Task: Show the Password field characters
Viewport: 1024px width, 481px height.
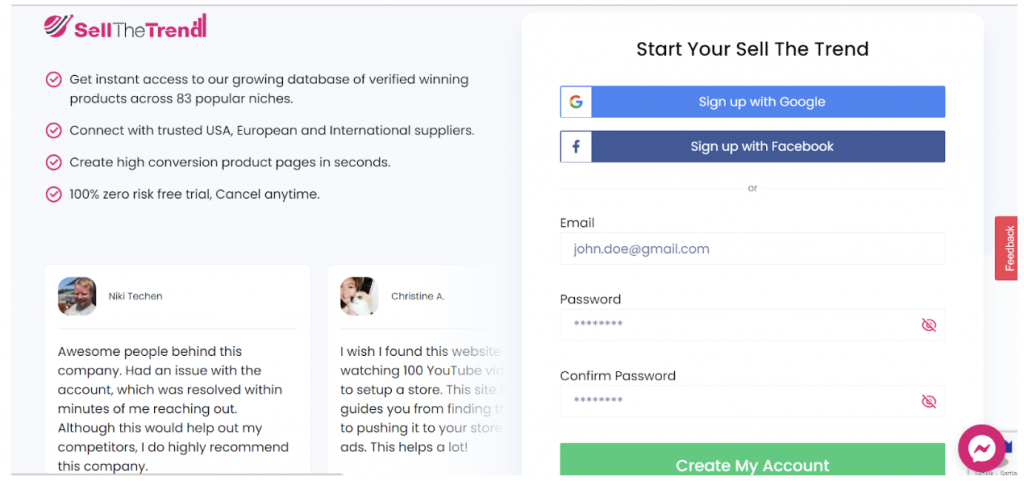Action: [x=928, y=325]
